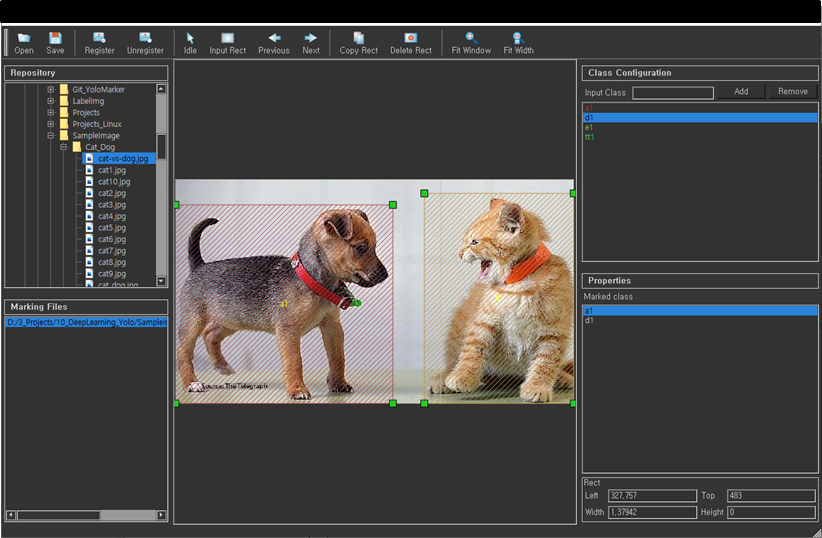Select cat-vs-dog.jpg in the repository
Screen dimensions: 822x538
(123, 158)
